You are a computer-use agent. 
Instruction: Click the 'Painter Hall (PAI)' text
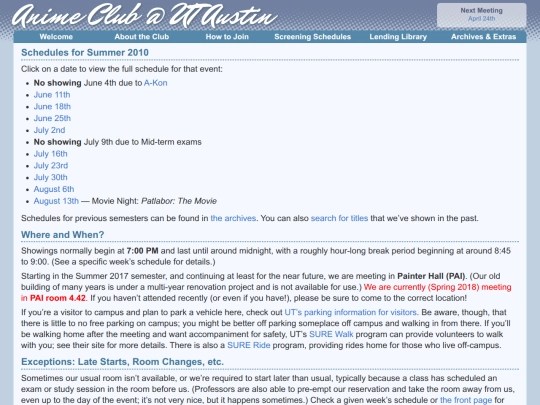coord(431,276)
